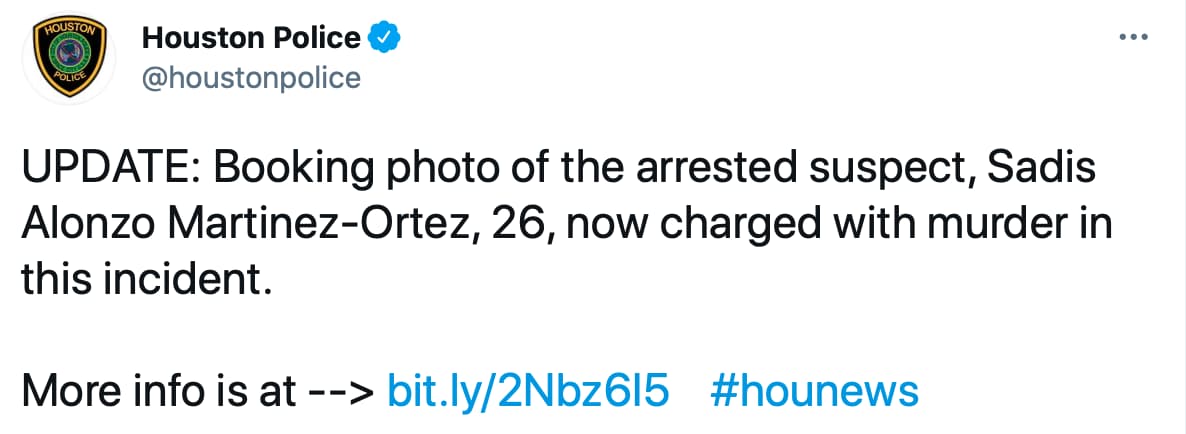The image size is (1186, 434).
Task: Follow the bit.ly/2Nbz6I5 link
Action: 526,390
